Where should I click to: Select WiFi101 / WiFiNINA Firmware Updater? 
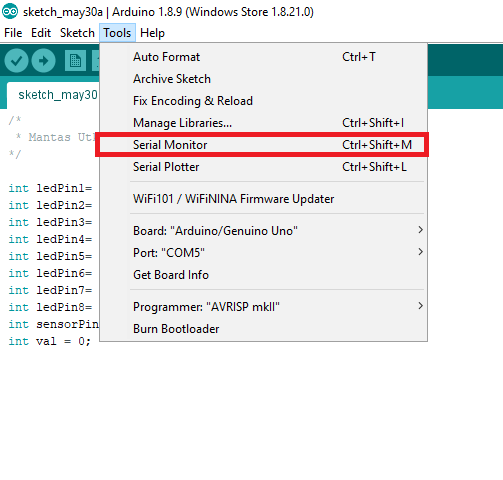(x=263, y=199)
